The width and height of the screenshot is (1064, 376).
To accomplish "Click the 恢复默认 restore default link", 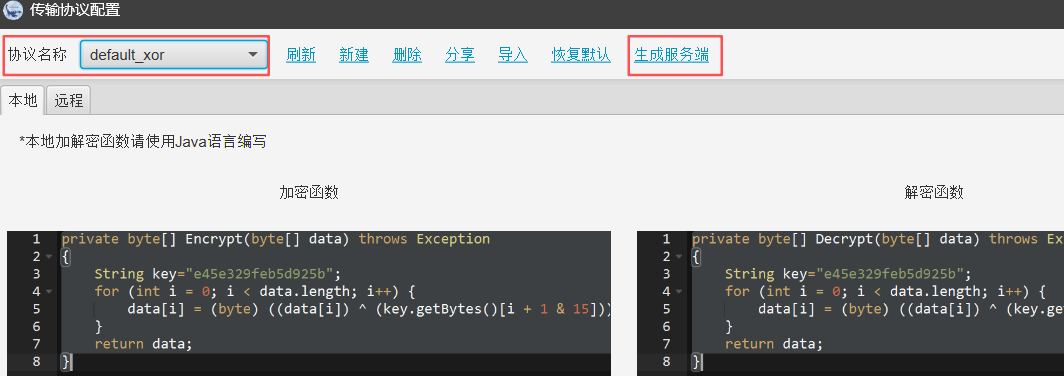I will pyautogui.click(x=581, y=55).
